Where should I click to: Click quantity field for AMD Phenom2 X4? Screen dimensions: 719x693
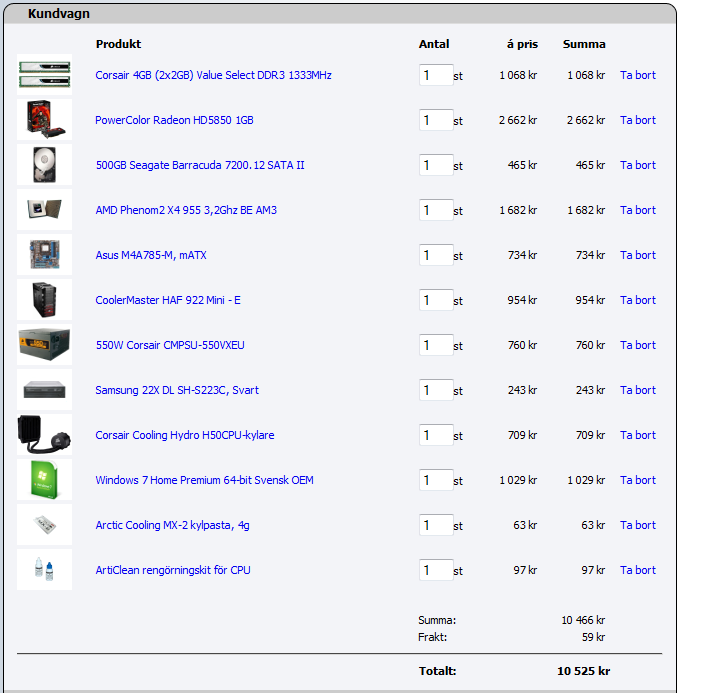(435, 210)
